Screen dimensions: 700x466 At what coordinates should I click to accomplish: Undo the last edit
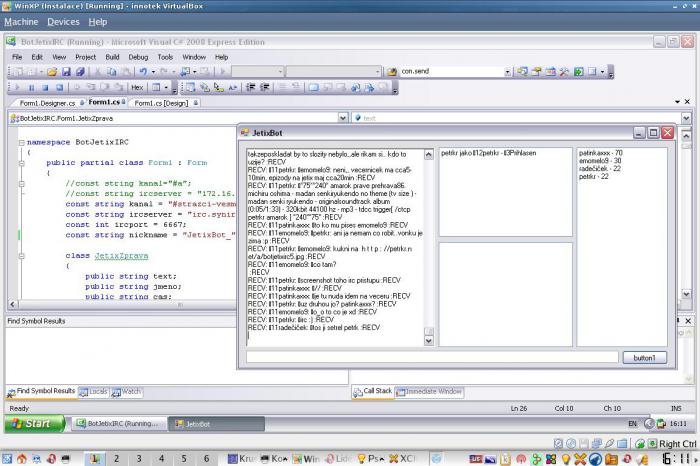[143, 71]
